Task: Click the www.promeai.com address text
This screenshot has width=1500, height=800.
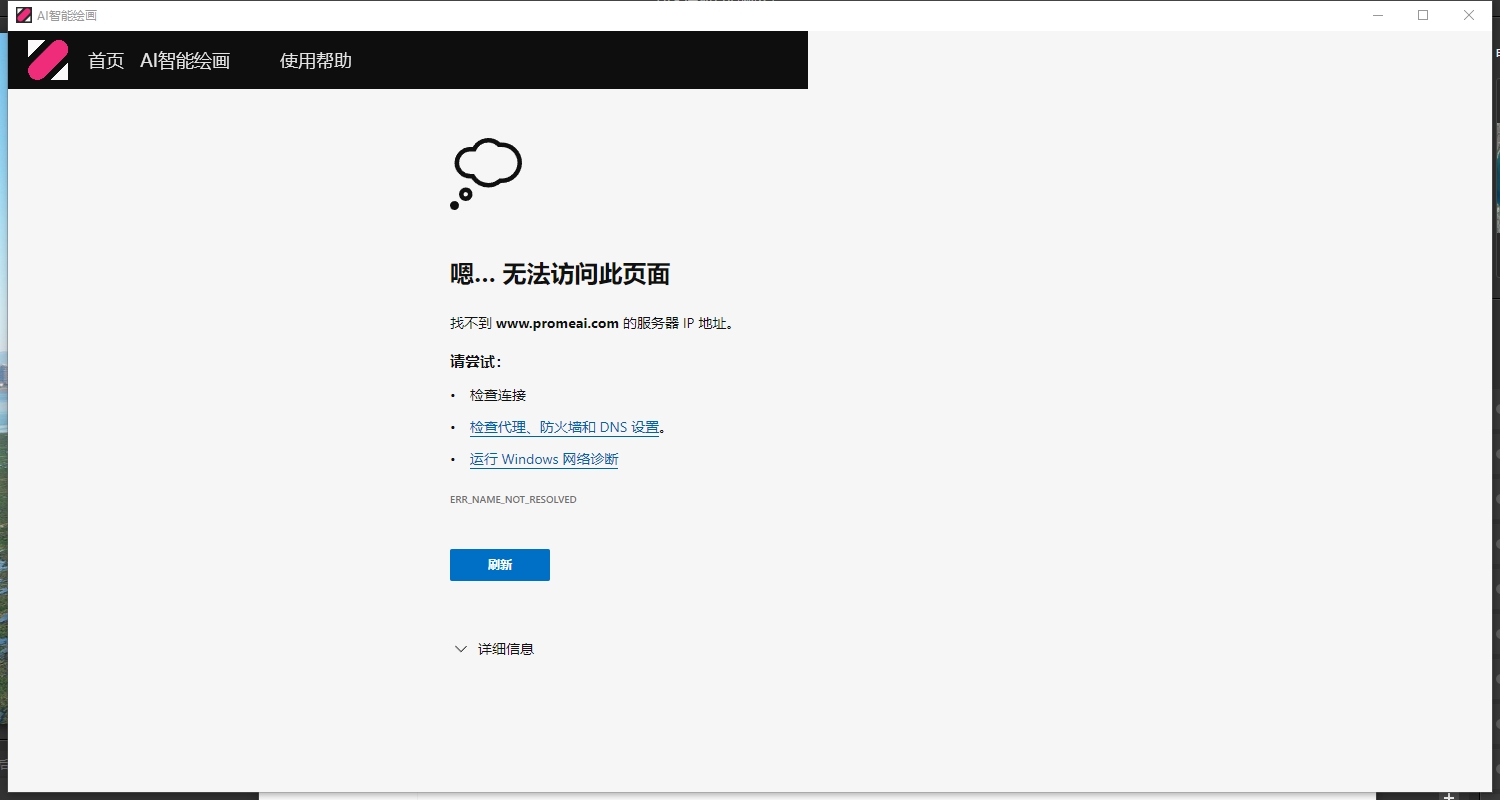Action: click(557, 323)
